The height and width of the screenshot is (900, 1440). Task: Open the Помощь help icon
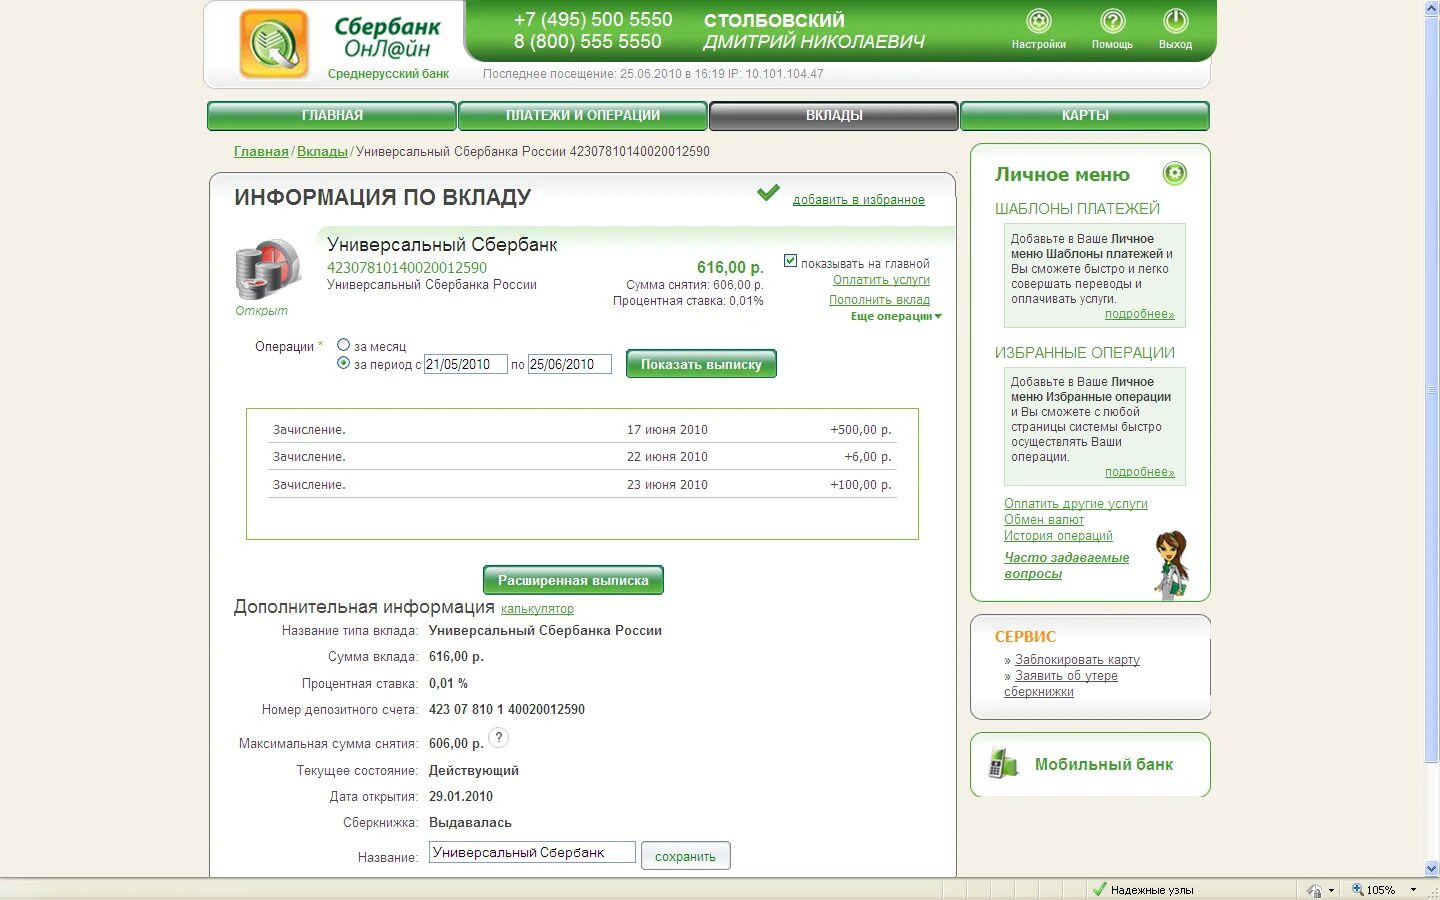click(x=1112, y=21)
